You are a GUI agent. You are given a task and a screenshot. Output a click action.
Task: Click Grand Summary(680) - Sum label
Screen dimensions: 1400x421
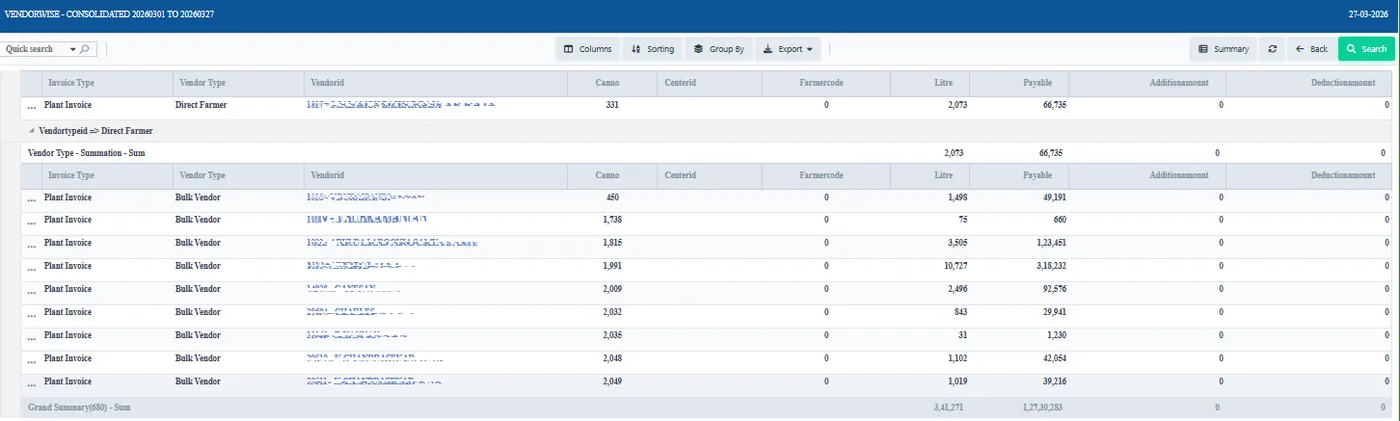point(79,408)
